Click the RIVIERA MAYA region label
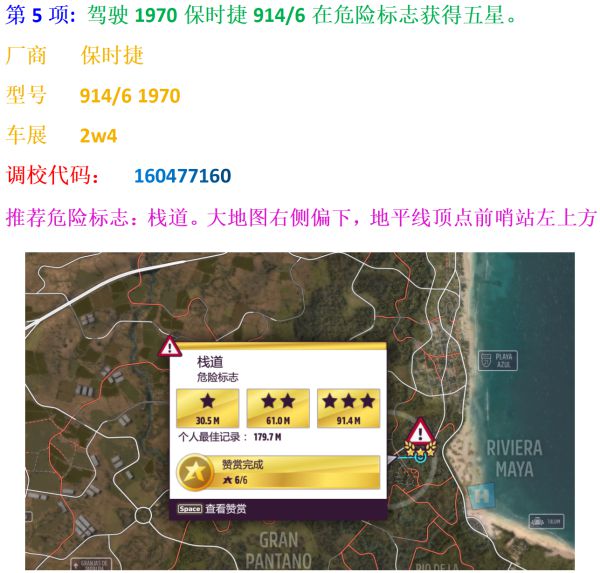The height and width of the screenshot is (573, 600). 514,459
